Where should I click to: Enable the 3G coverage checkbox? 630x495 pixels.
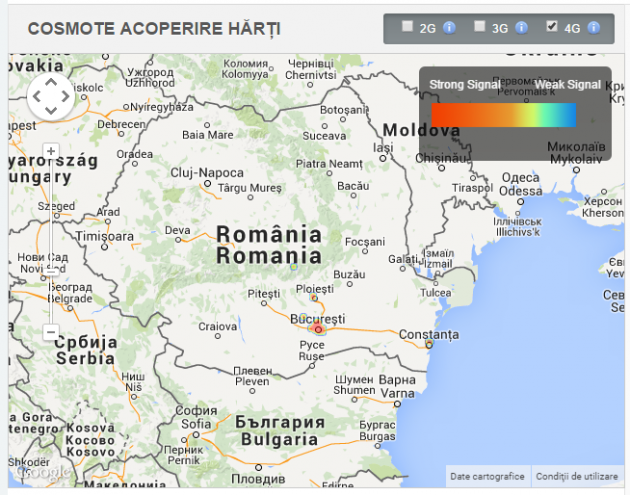tap(479, 27)
